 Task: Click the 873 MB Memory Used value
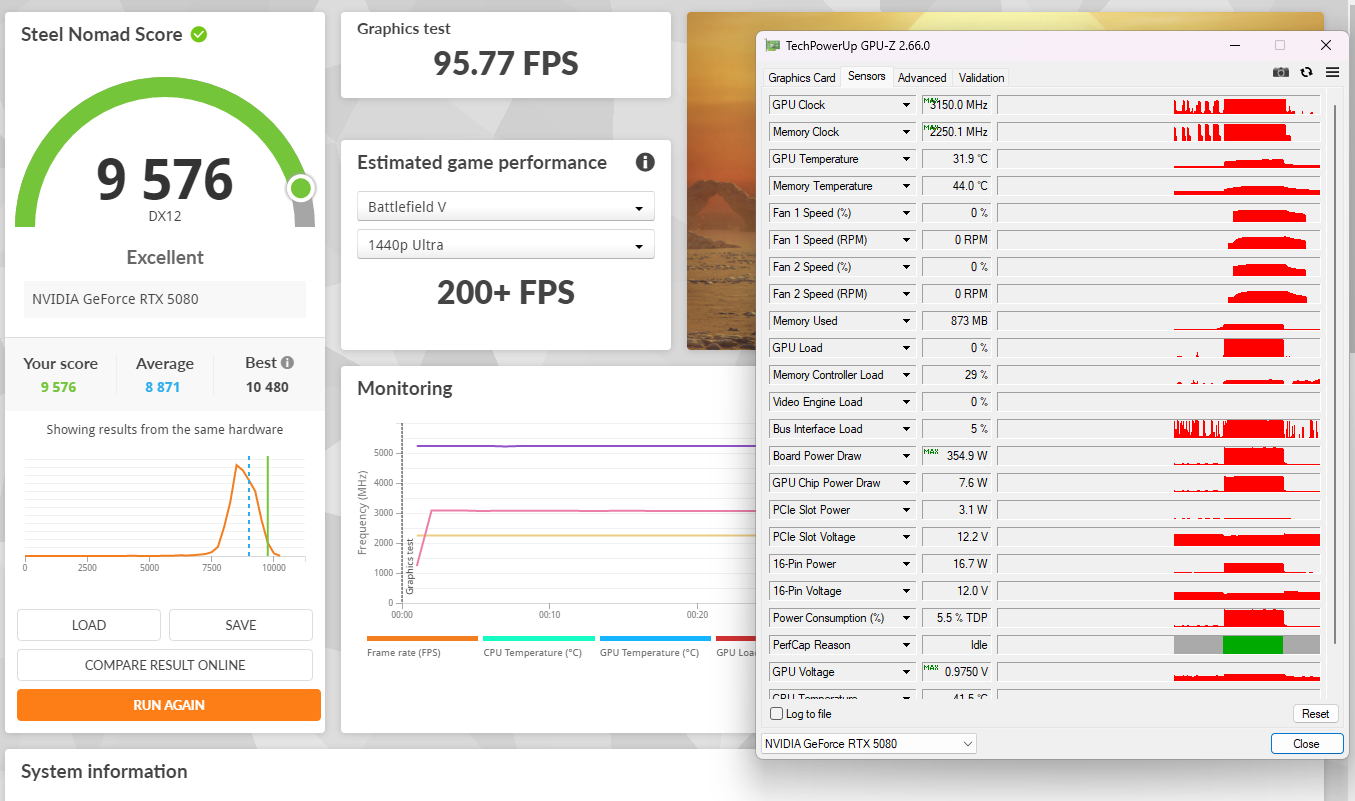click(956, 321)
